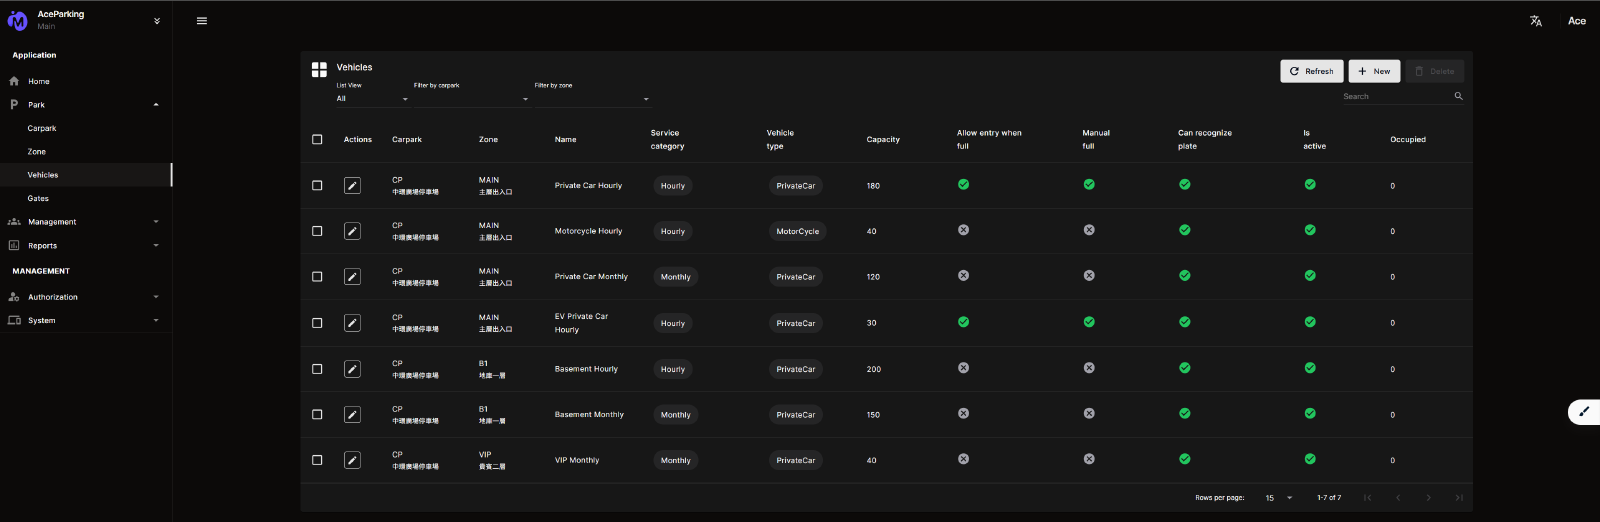Click the search magnifier icon

[1458, 97]
